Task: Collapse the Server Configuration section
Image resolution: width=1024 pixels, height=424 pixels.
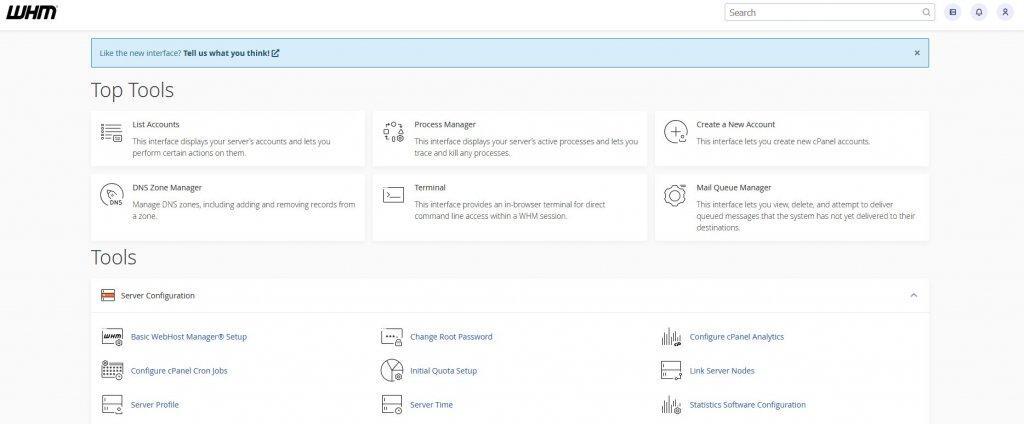Action: click(x=914, y=295)
